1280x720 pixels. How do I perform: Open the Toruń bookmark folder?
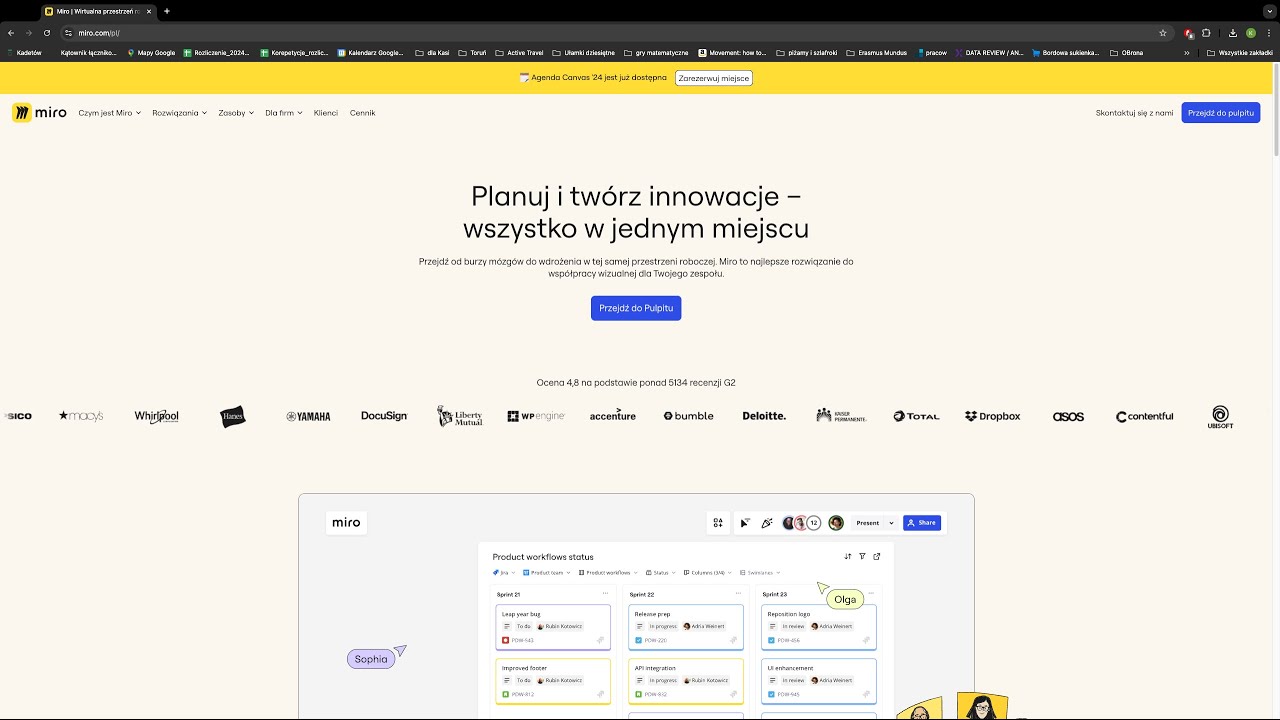point(472,53)
